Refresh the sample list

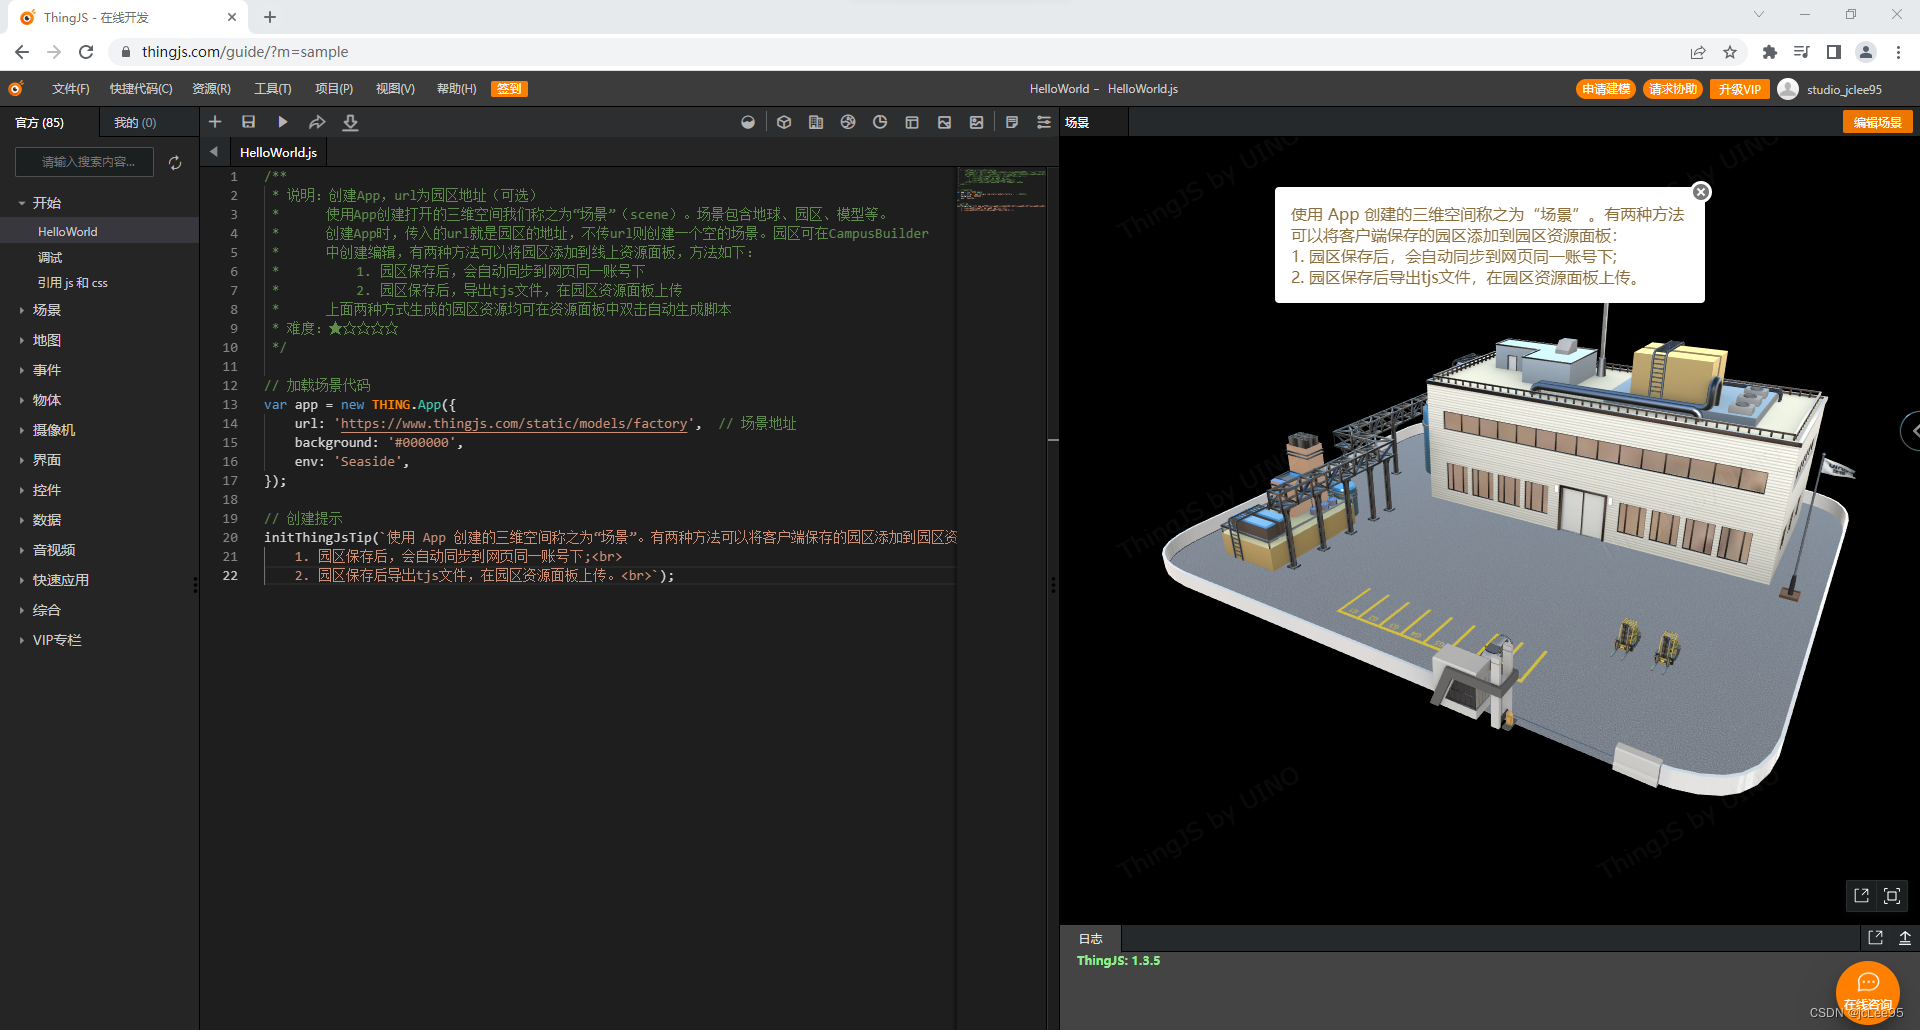coord(175,163)
